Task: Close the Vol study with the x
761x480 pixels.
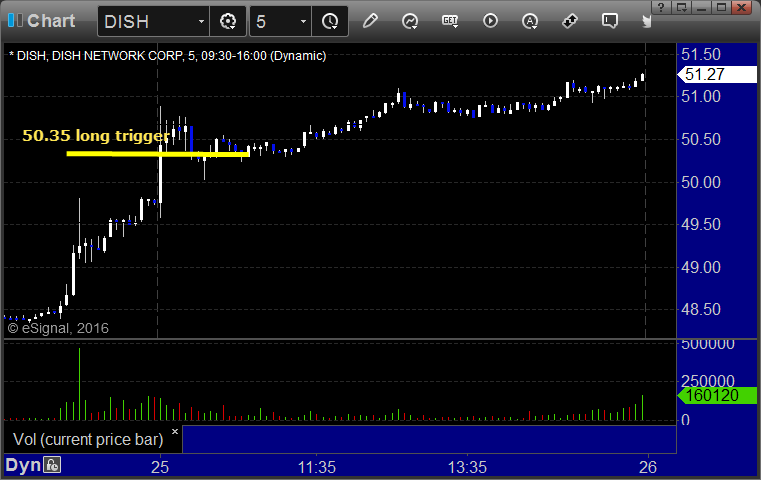Action: pyautogui.click(x=175, y=431)
